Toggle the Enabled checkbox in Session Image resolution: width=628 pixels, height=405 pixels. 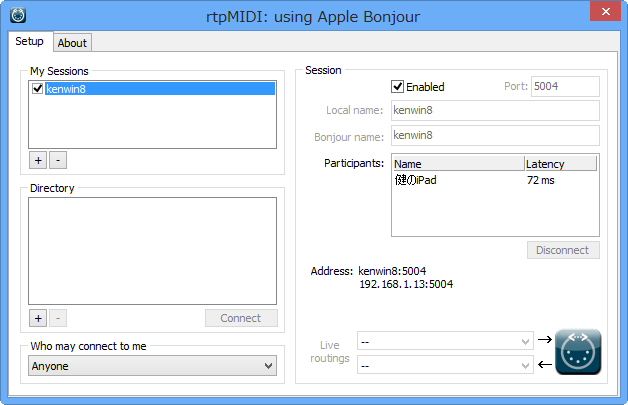click(397, 87)
